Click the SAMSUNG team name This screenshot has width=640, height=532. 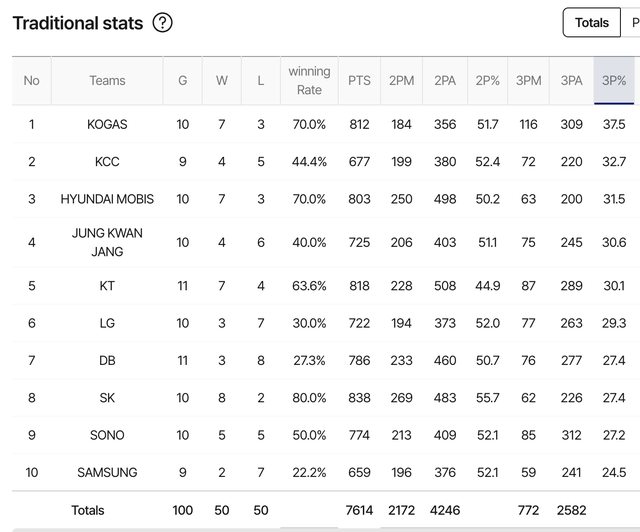click(107, 472)
